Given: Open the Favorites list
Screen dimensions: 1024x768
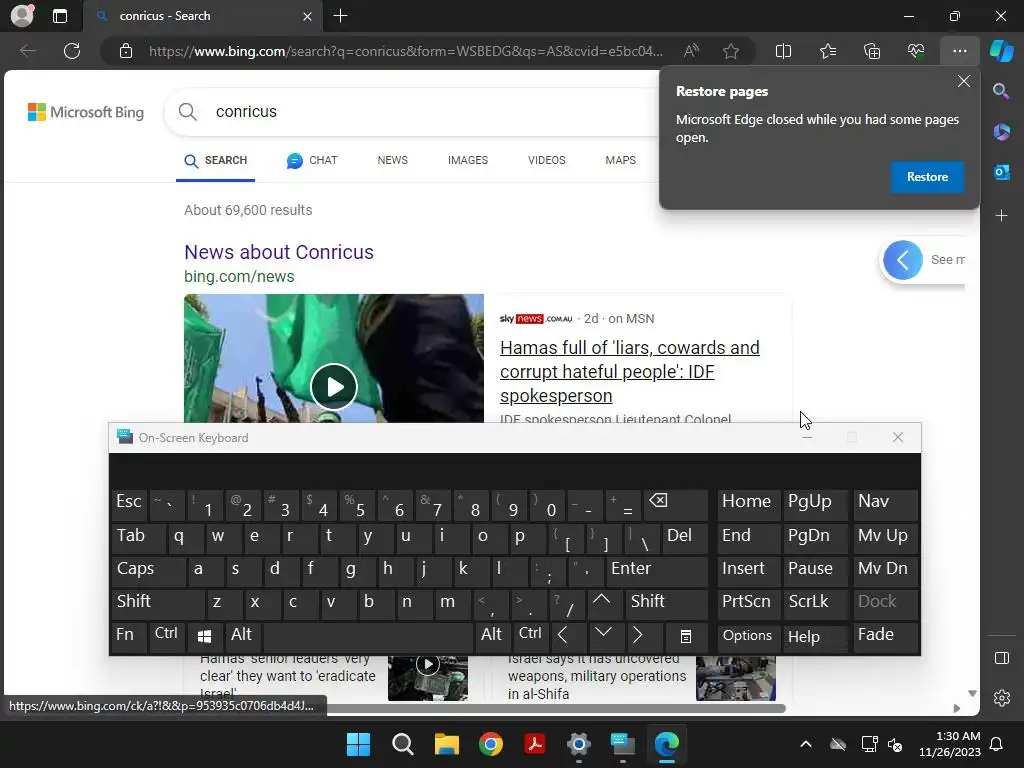Looking at the screenshot, I should (827, 51).
